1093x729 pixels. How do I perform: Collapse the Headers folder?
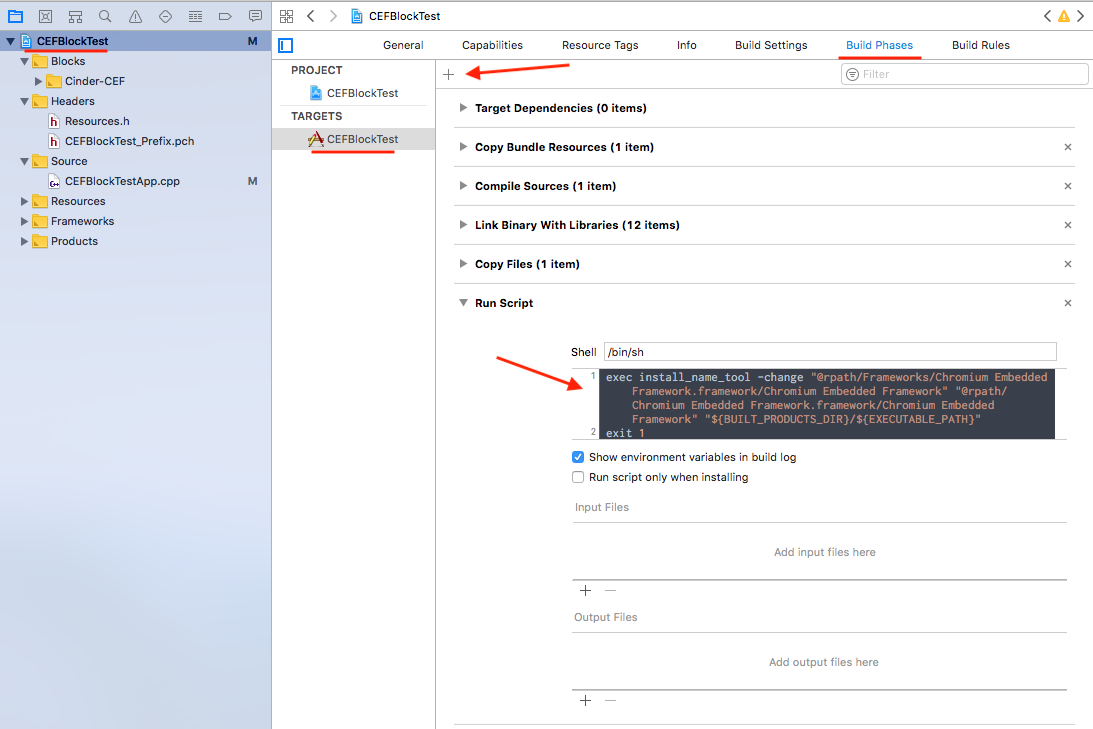coord(24,101)
